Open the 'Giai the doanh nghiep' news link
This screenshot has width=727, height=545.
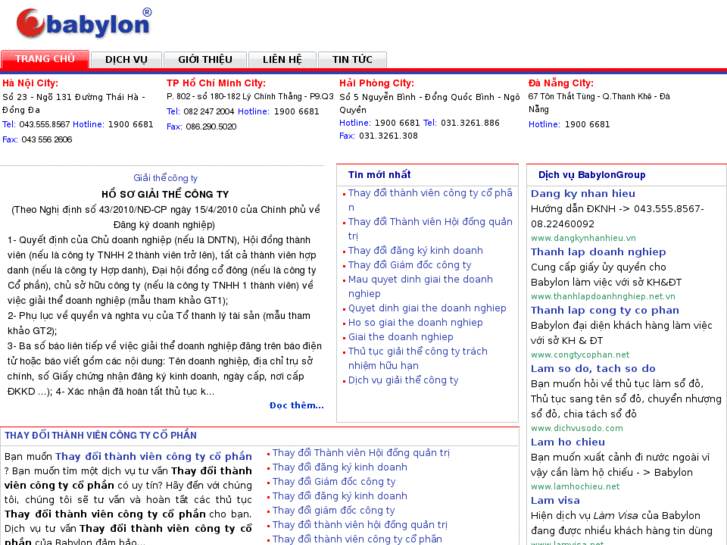[x=401, y=337]
